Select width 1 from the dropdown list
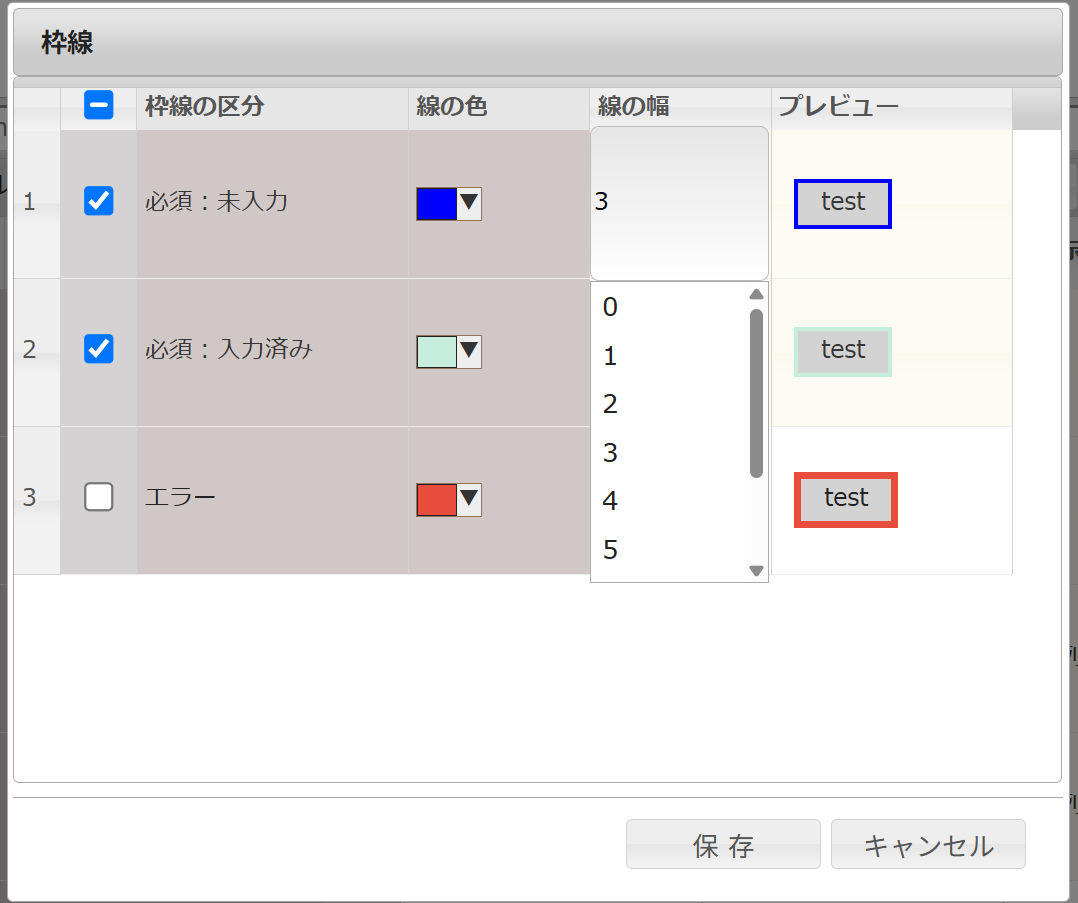This screenshot has height=903, width=1078. pos(668,356)
